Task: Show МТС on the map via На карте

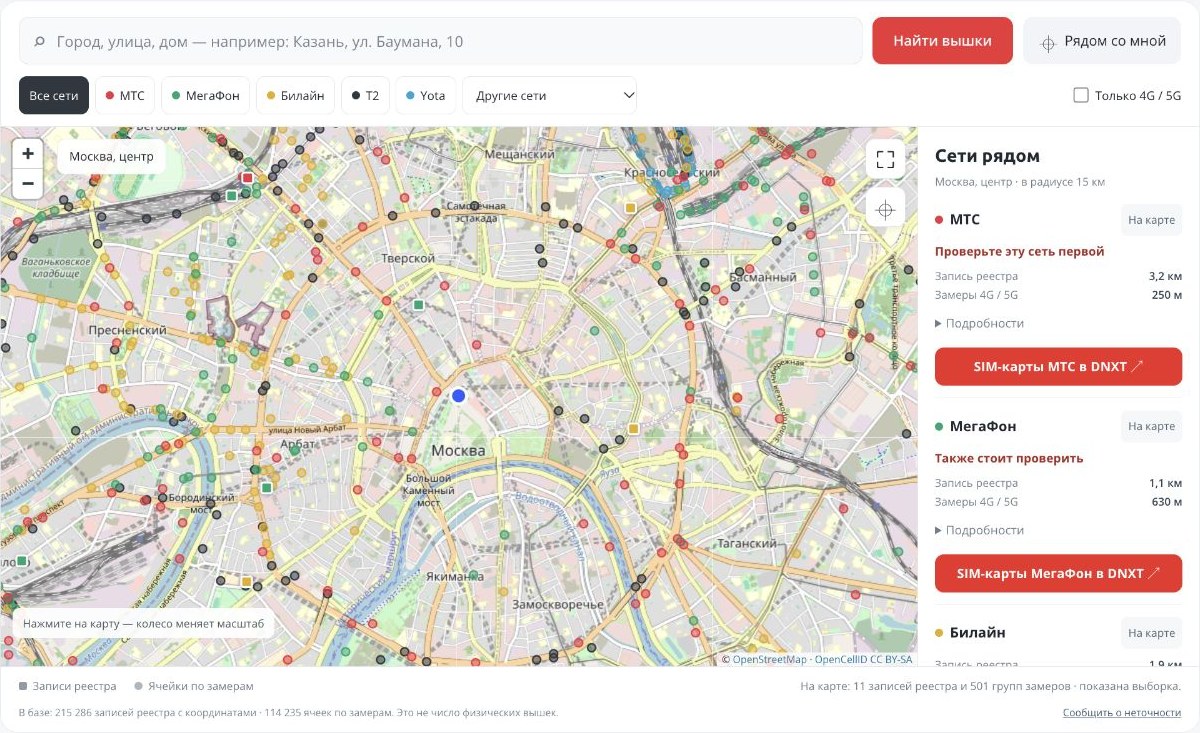Action: click(1151, 220)
